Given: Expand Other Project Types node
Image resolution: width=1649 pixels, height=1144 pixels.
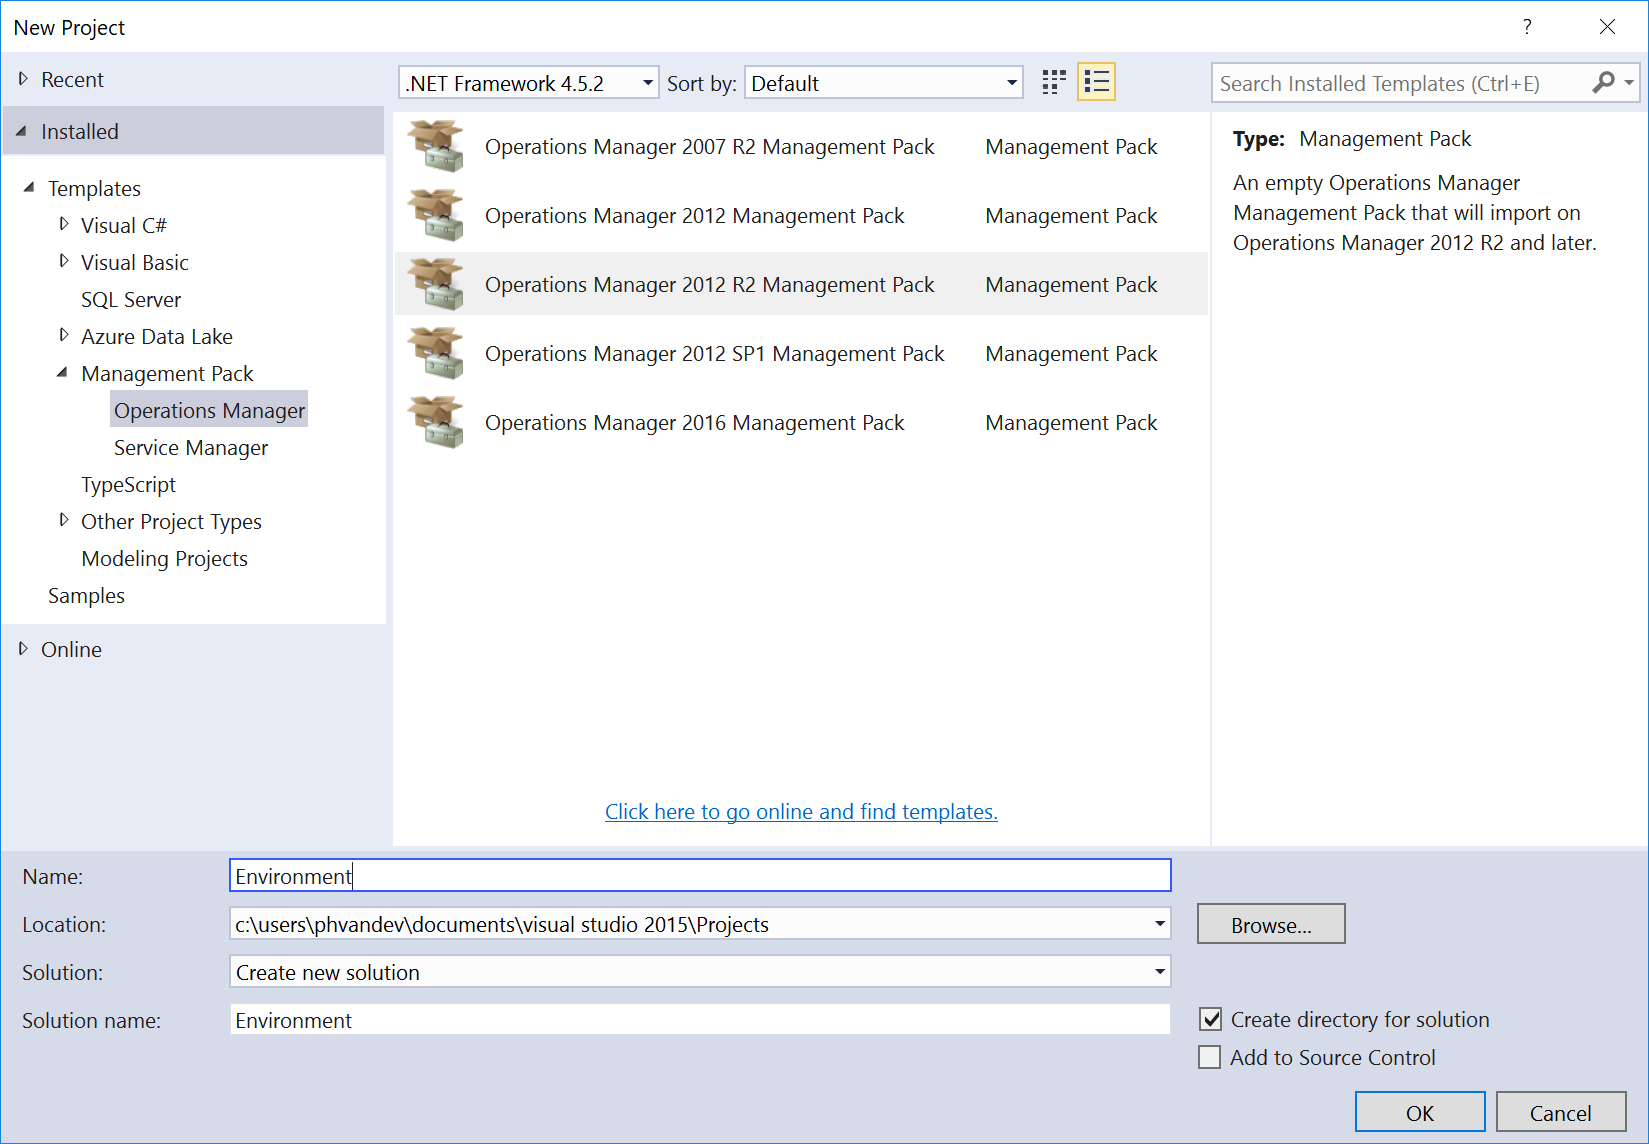Looking at the screenshot, I should (x=64, y=521).
